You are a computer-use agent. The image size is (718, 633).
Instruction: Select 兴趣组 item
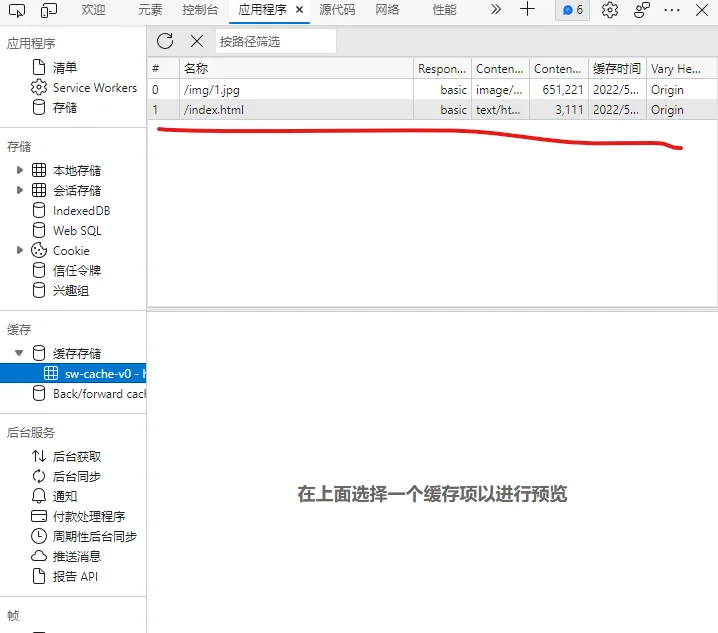[71, 290]
